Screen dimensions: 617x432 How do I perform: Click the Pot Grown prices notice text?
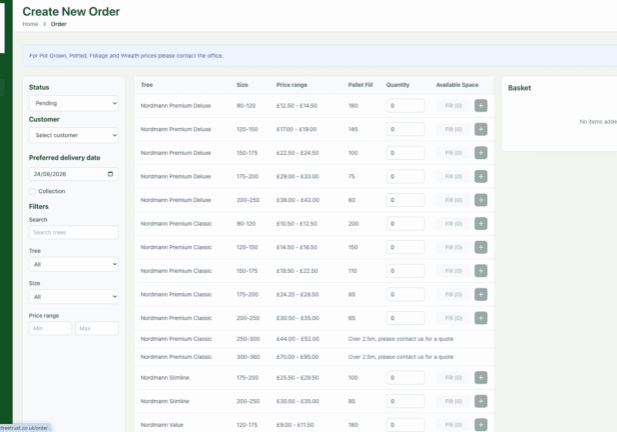coord(126,56)
